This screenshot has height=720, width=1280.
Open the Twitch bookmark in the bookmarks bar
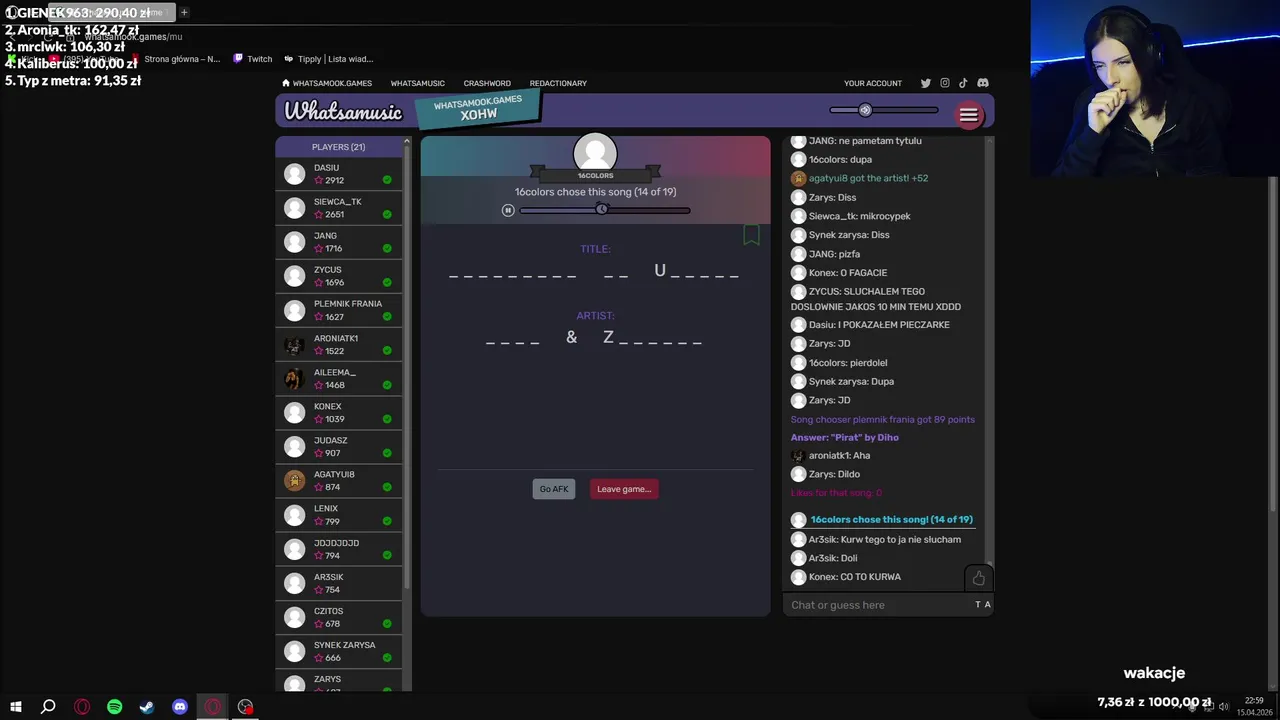[x=253, y=59]
